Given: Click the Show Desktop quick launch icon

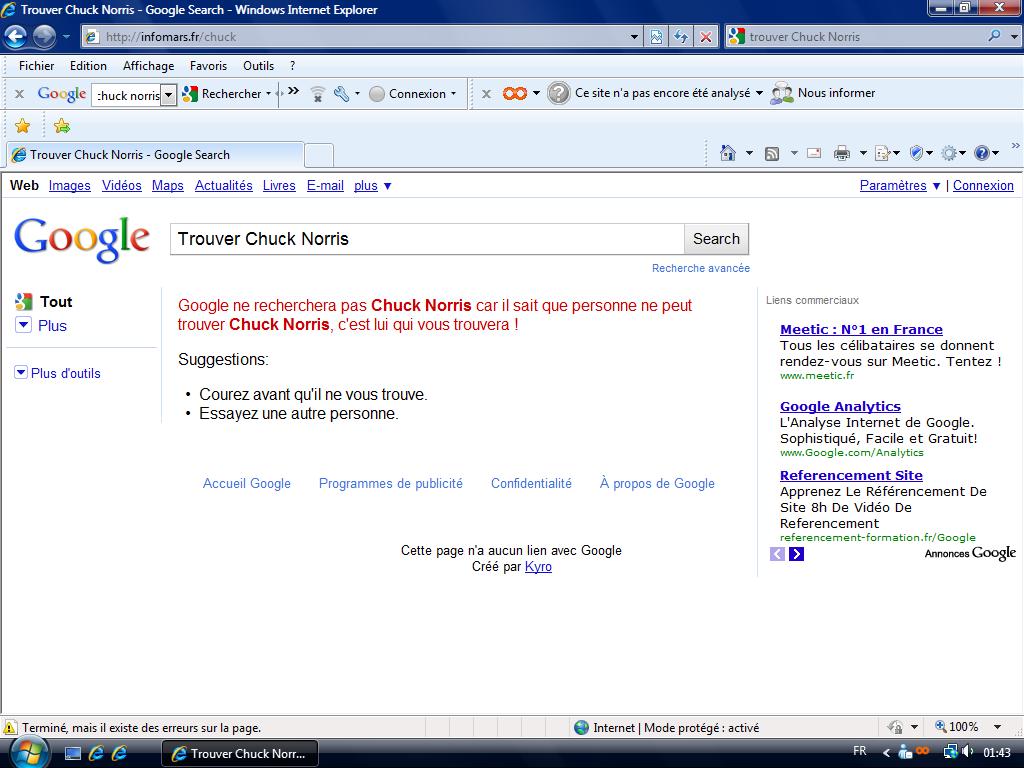Looking at the screenshot, I should click(72, 753).
